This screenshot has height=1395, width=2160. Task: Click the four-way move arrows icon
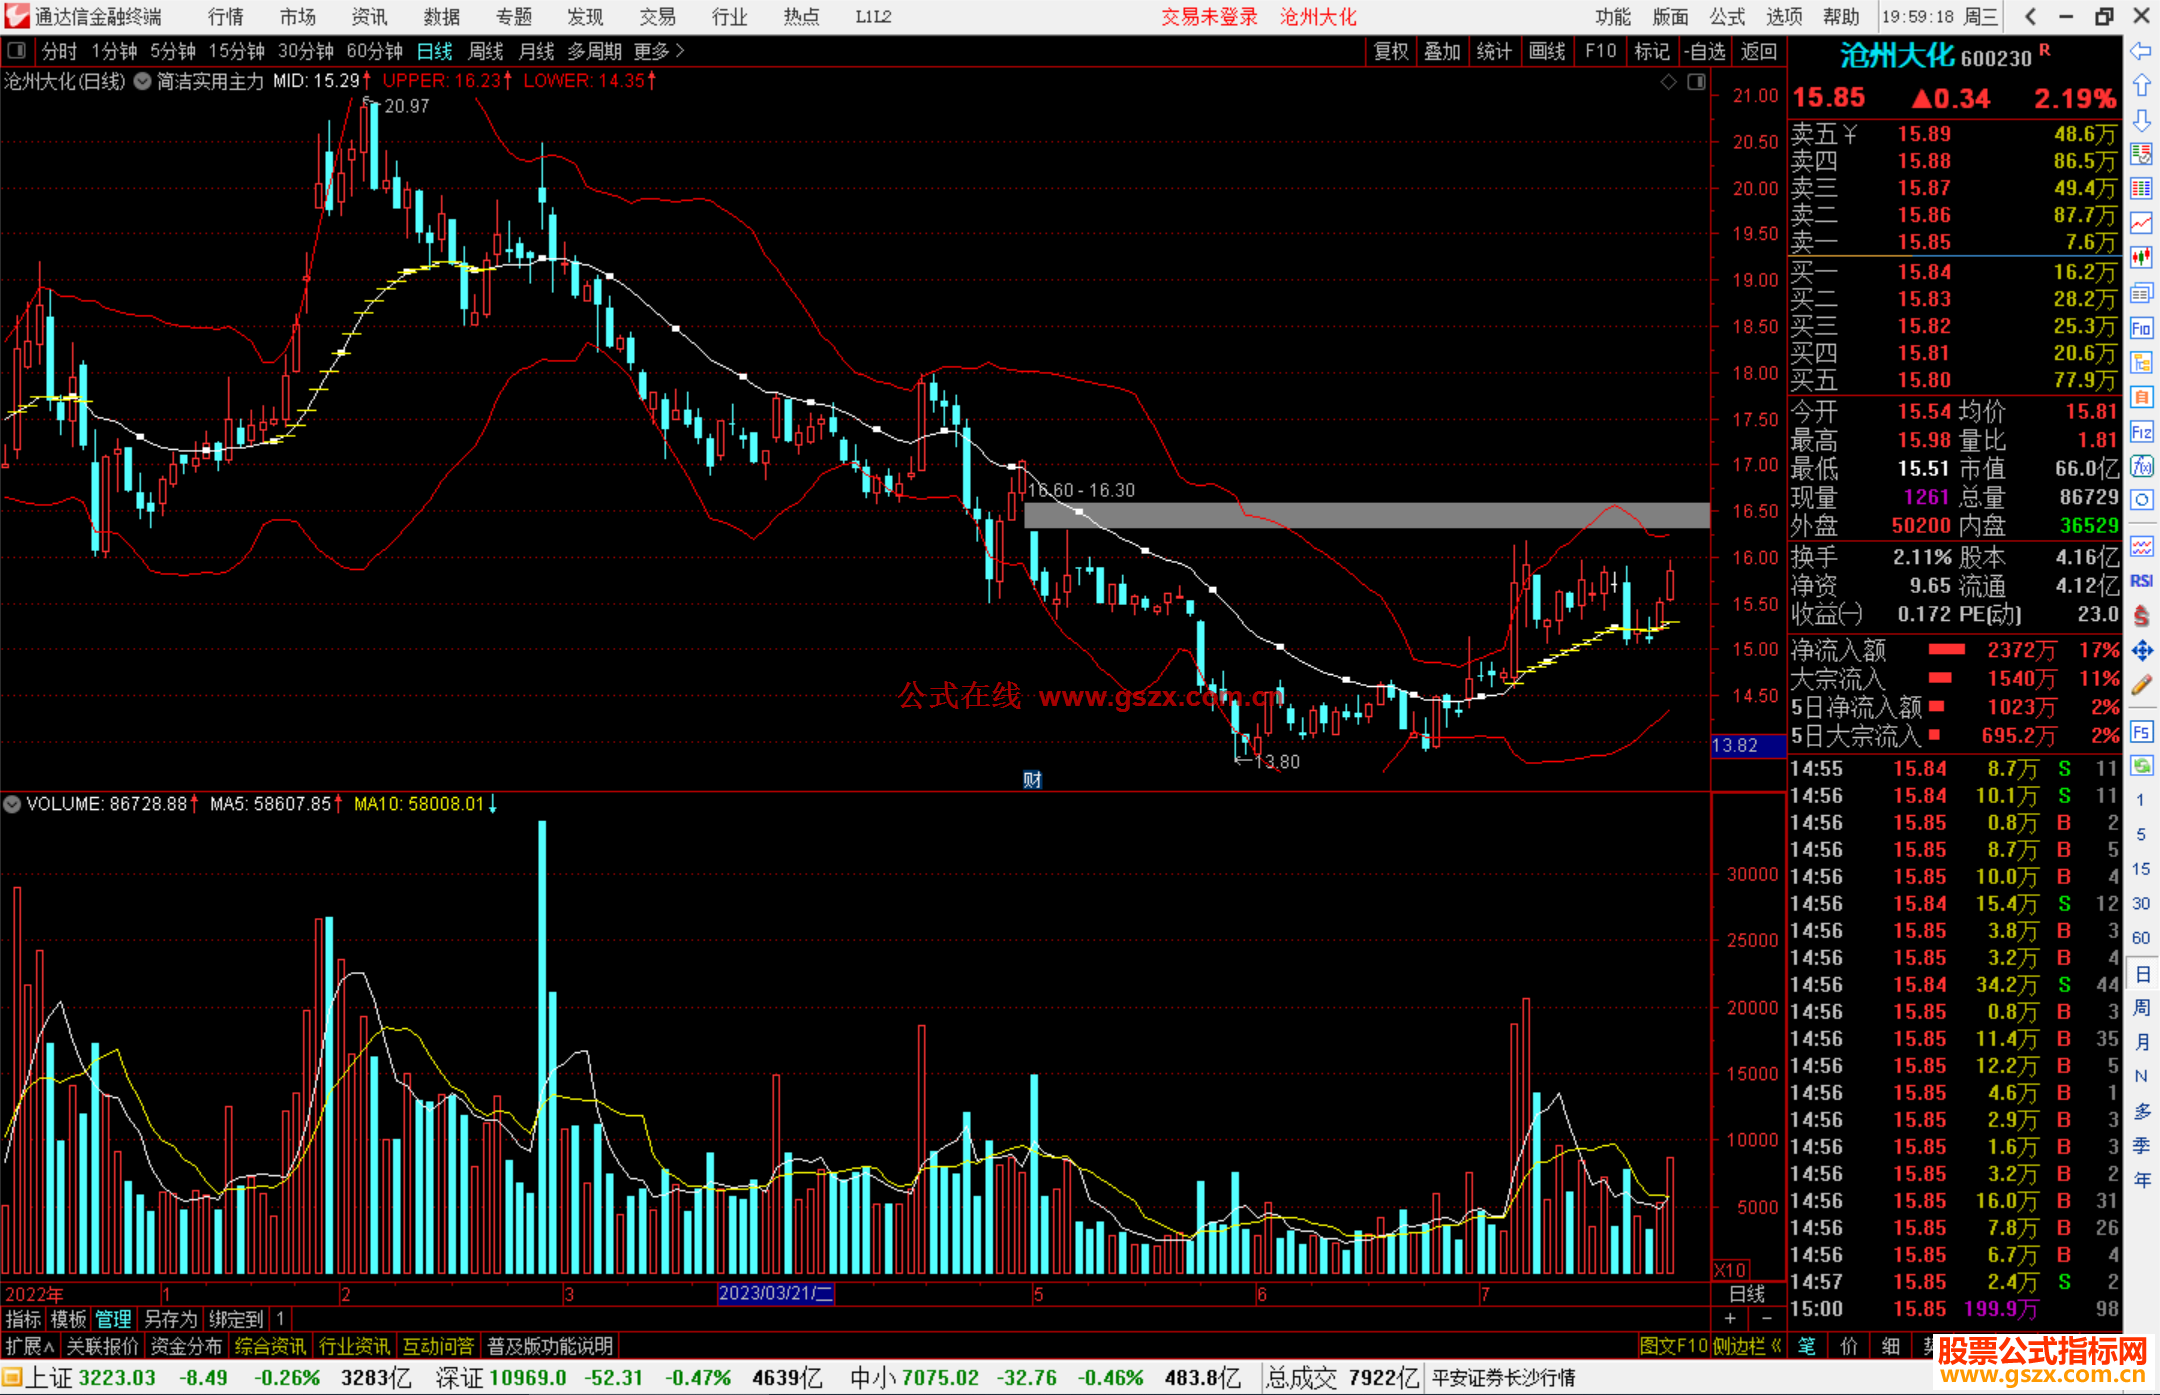(x=2141, y=651)
